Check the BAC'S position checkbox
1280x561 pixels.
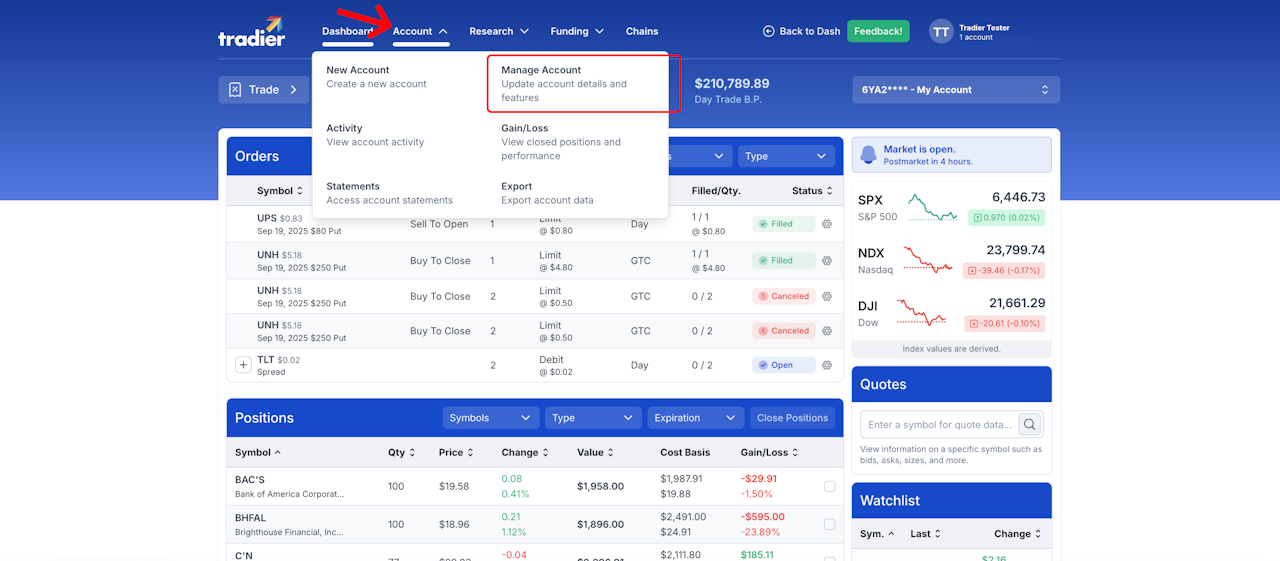click(829, 486)
